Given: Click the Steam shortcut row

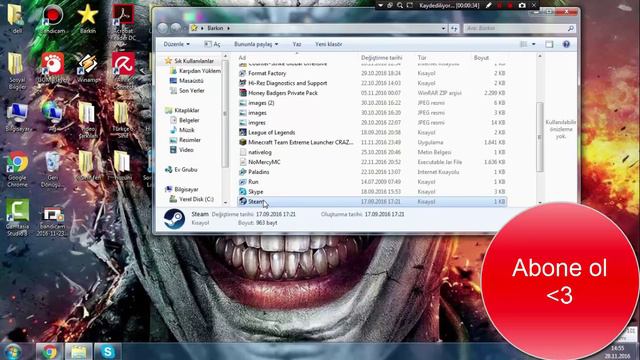Looking at the screenshot, I should [x=372, y=201].
